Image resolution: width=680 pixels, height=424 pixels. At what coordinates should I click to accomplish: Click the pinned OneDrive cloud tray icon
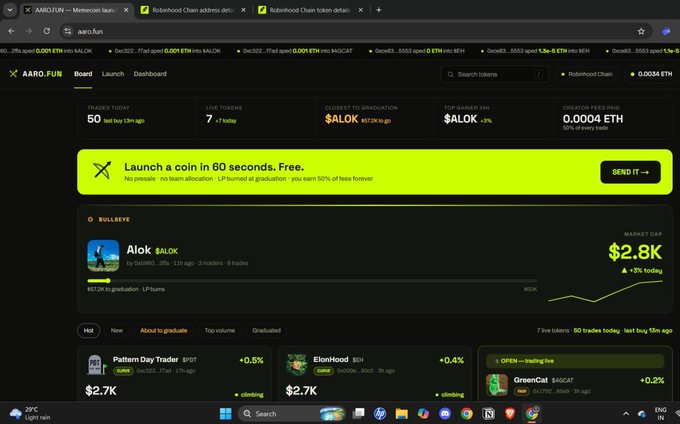tap(642, 414)
